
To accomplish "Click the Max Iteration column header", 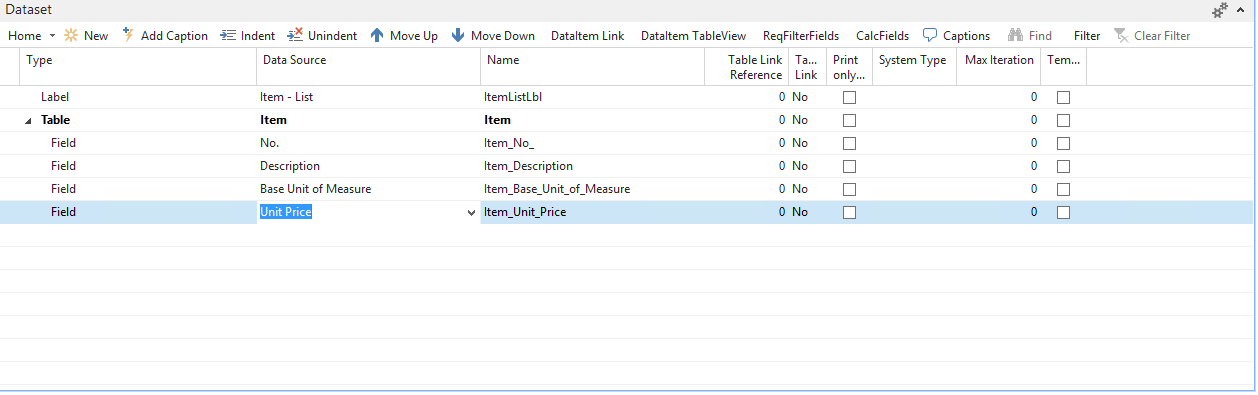I will click(x=998, y=67).
